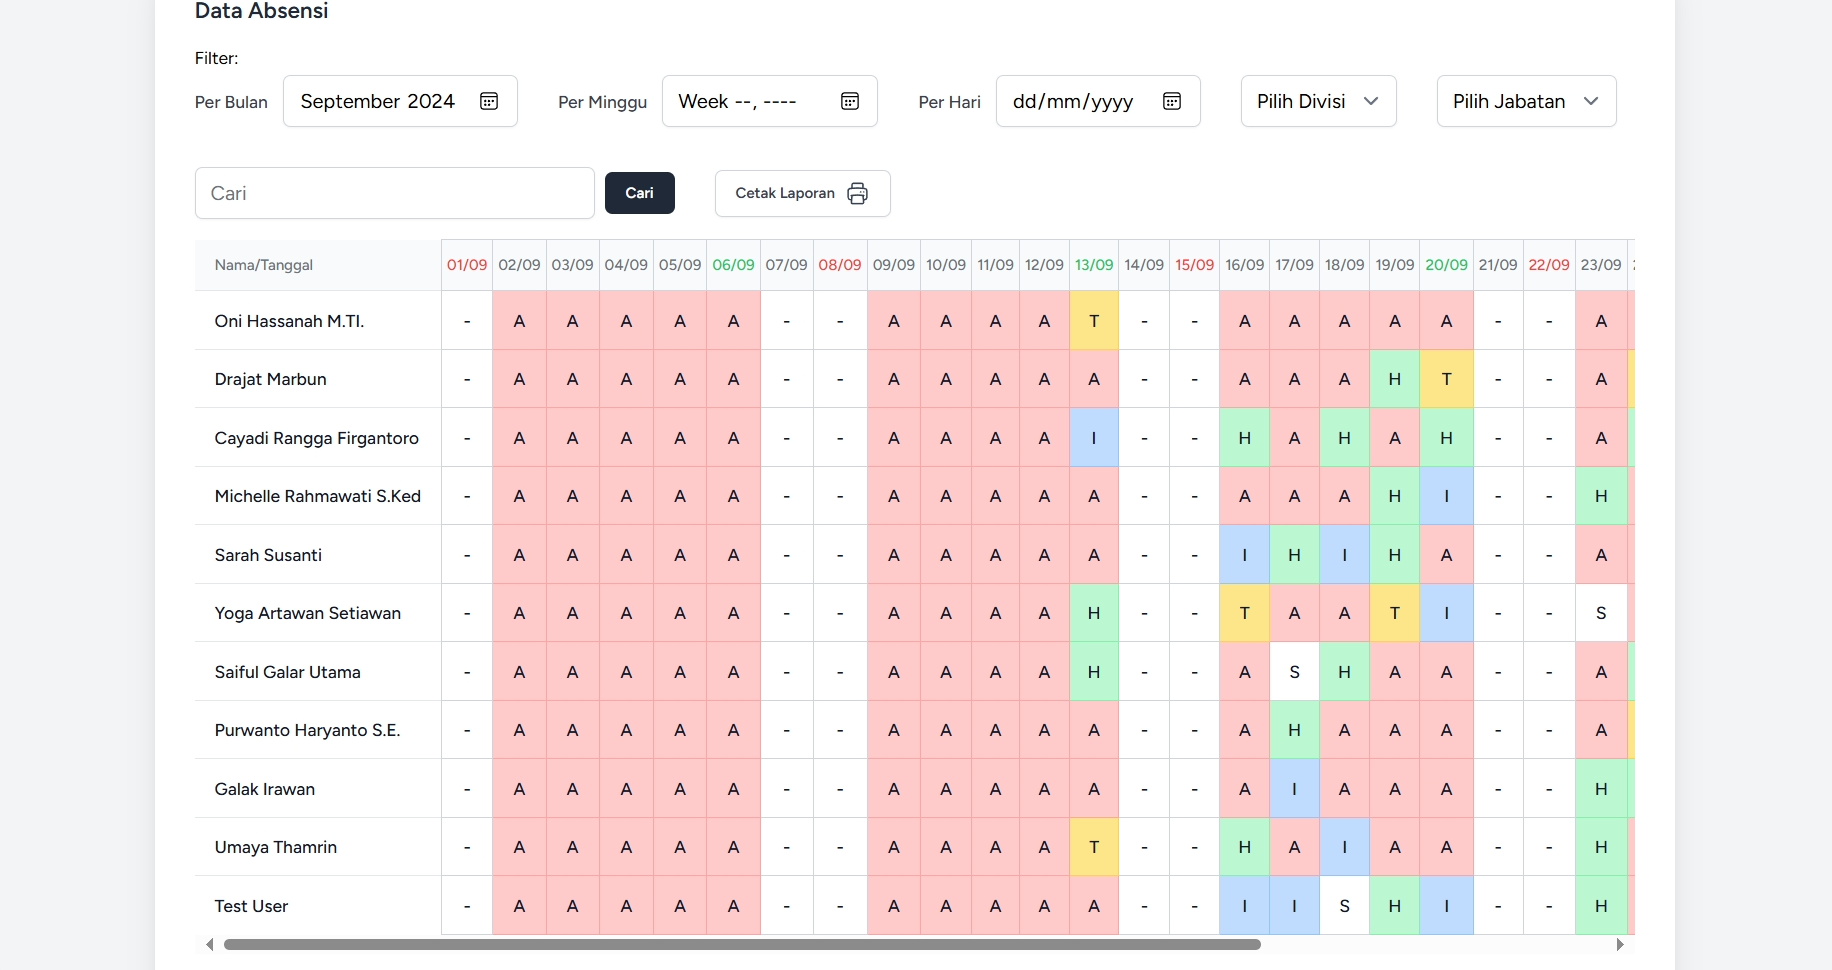Click the printer icon in Cetak Laporan

click(857, 193)
